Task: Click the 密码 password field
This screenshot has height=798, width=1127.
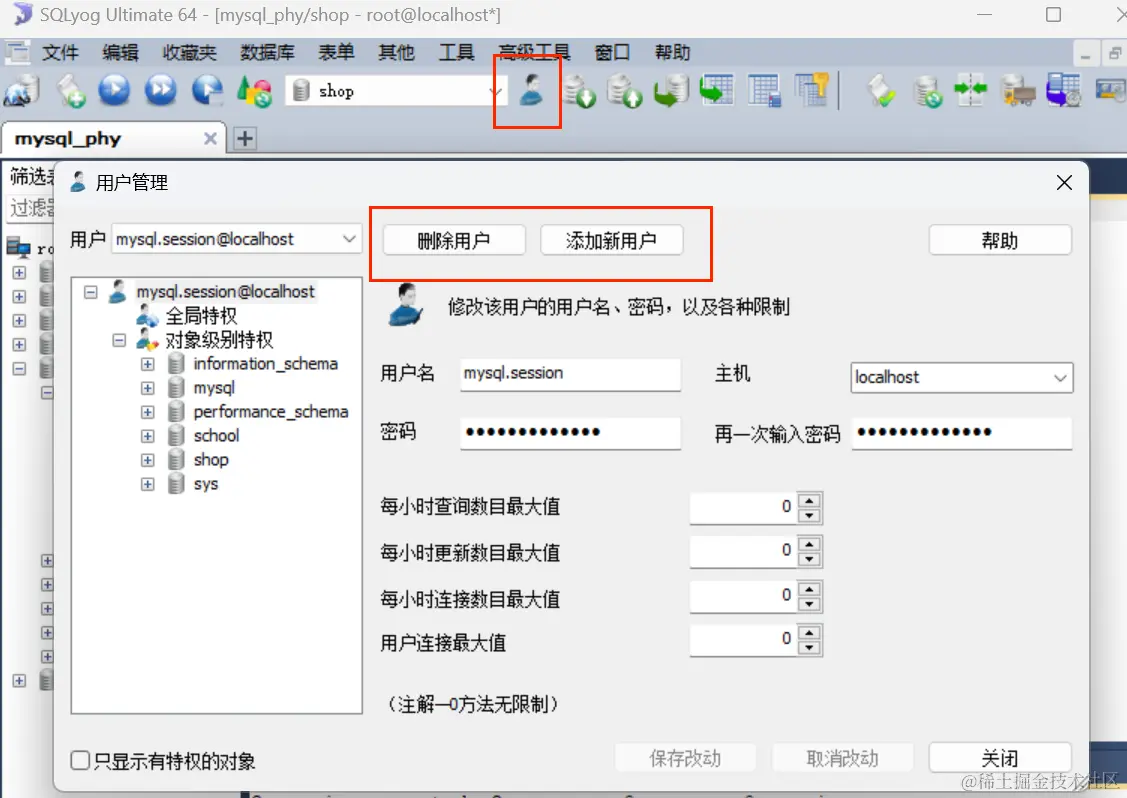Action: pos(570,432)
